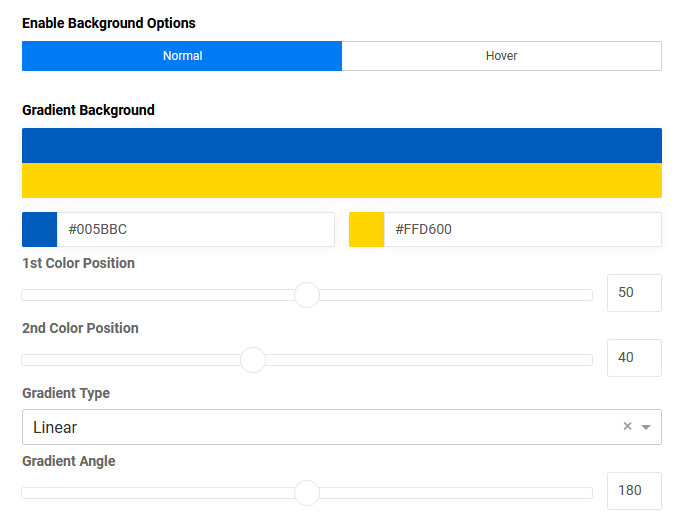Viewport: 683px width, 524px height.
Task: Click the 1st Color Position value box
Action: tap(634, 293)
